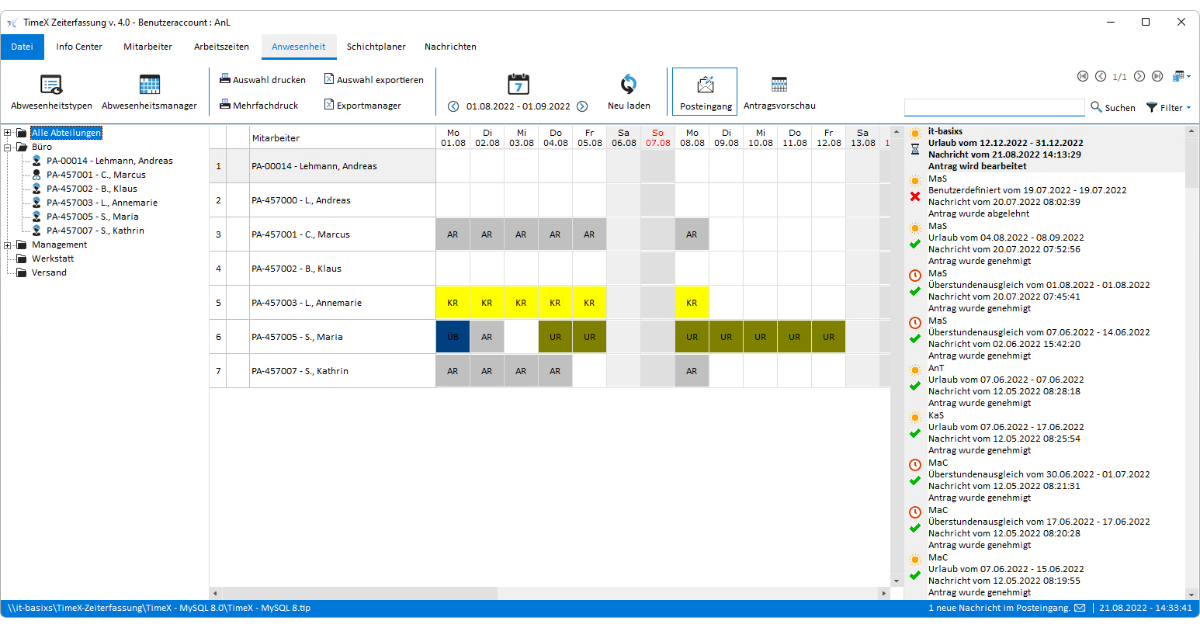Click Auswahl exportieren
1200x628 pixels.
(373, 79)
